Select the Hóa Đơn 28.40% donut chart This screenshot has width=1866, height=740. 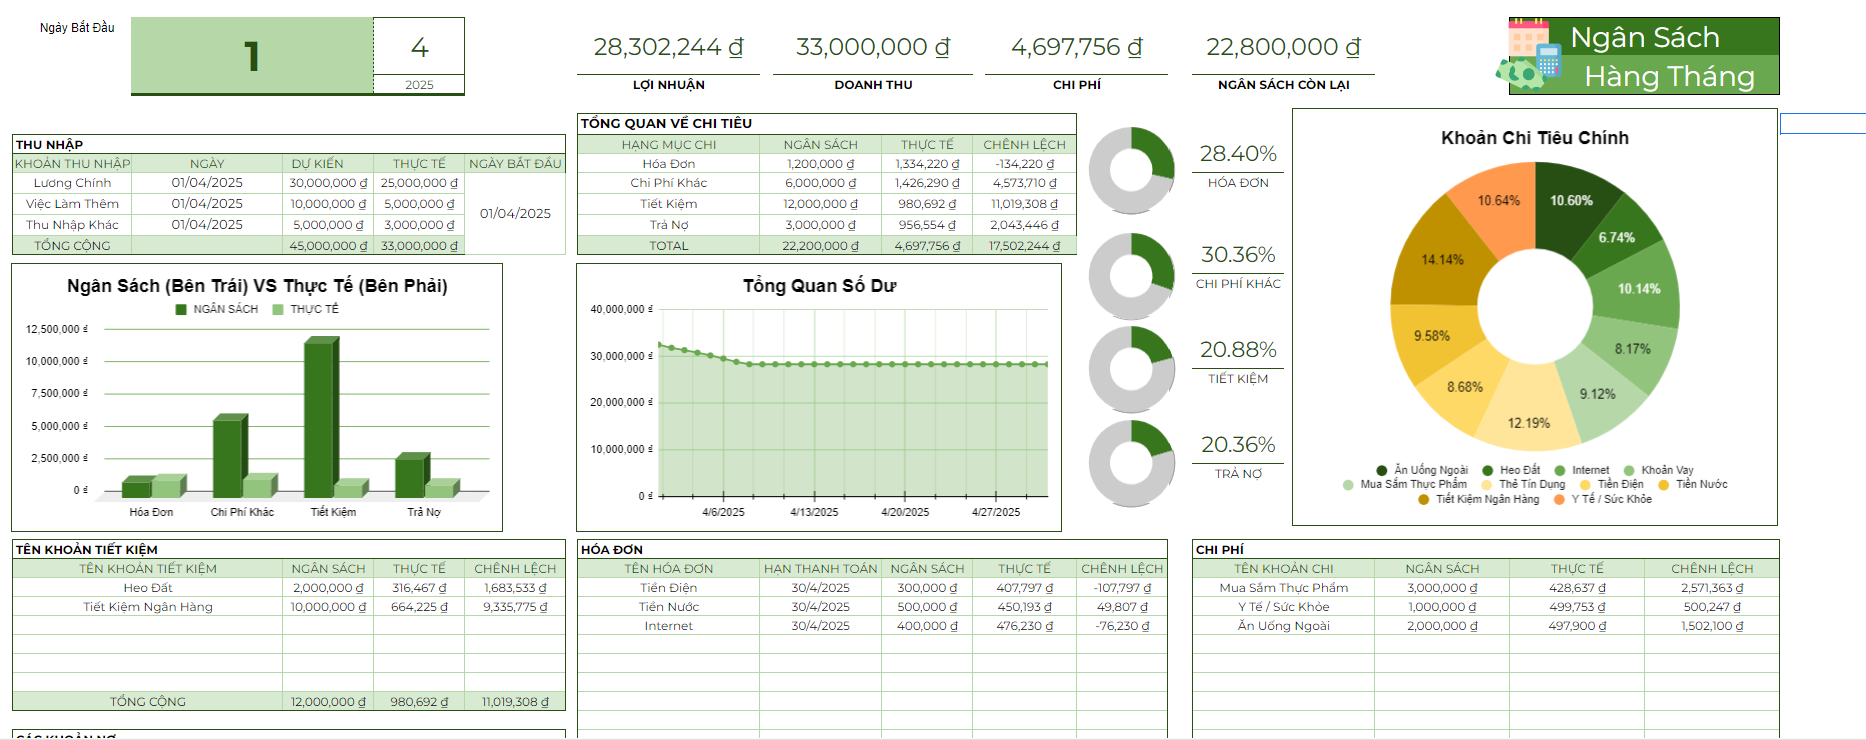[x=1131, y=170]
